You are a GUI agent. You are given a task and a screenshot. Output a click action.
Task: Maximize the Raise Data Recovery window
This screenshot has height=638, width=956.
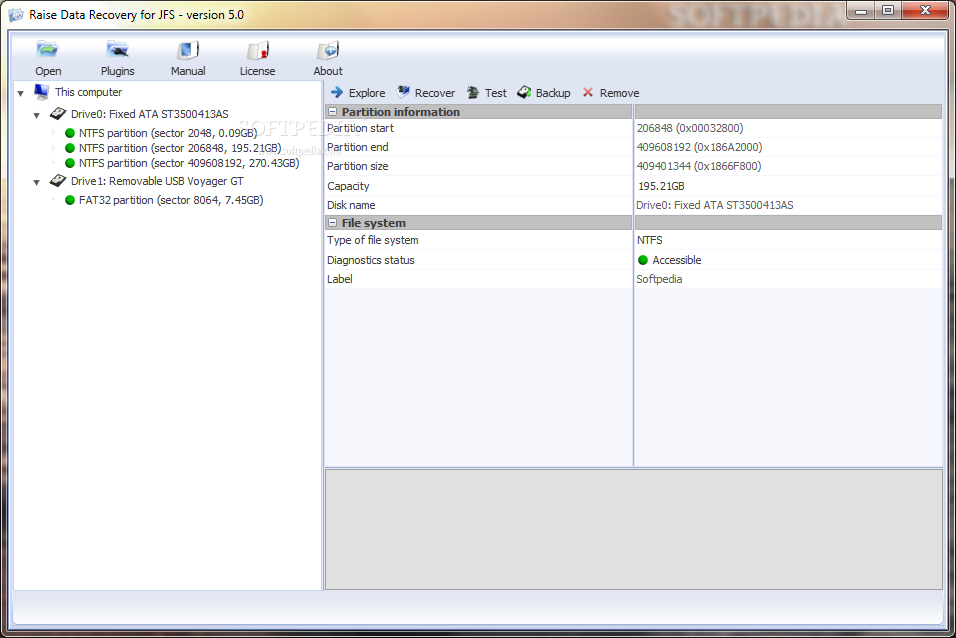pyautogui.click(x=888, y=10)
